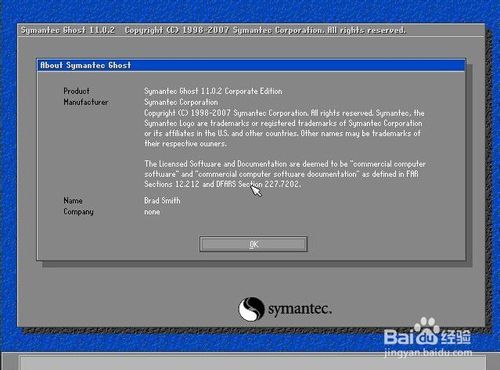Click the jingyan.baidu.com link text
This screenshot has height=370, width=500.
[428, 352]
